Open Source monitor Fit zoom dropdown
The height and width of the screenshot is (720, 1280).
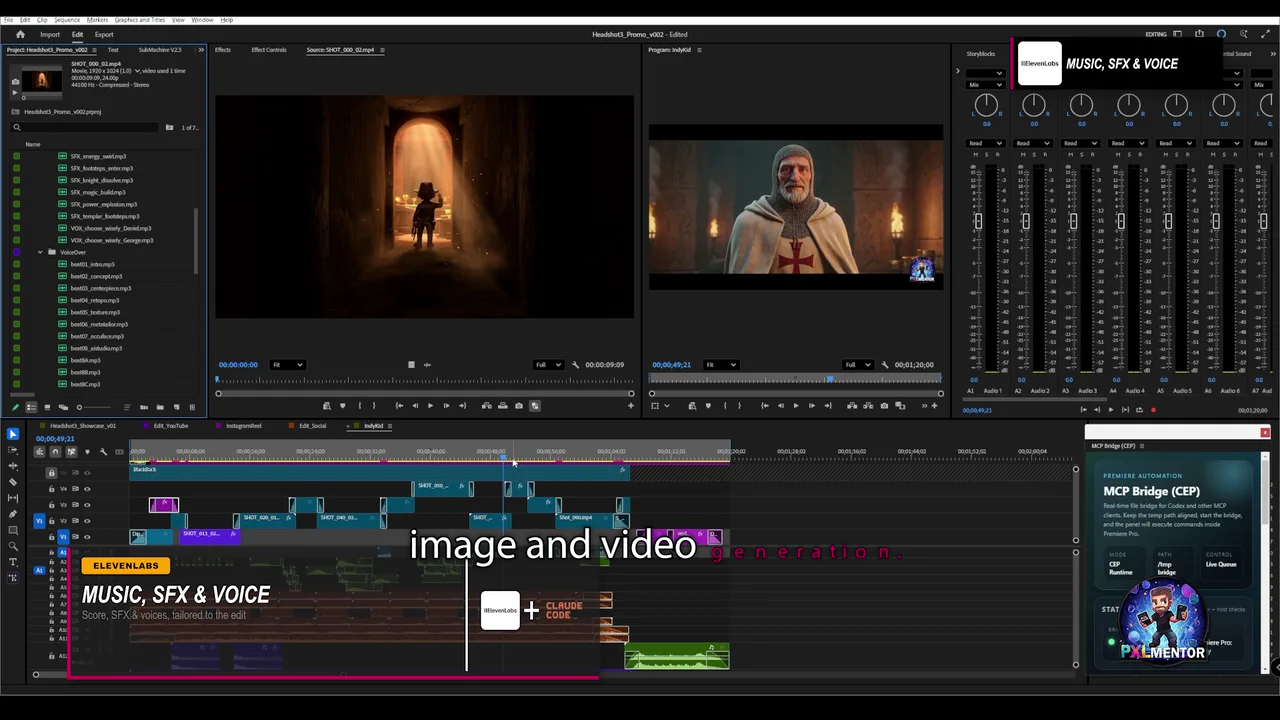287,365
